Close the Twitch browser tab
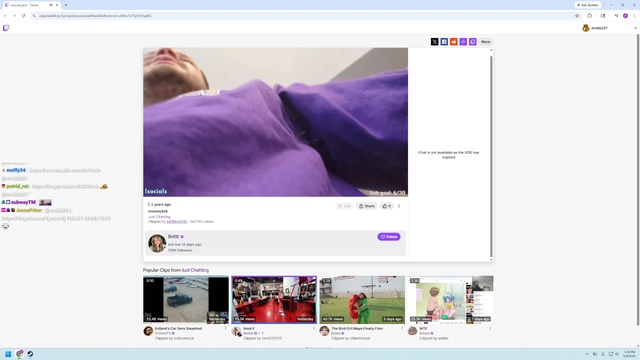The width and height of the screenshot is (640, 360). (57, 5)
